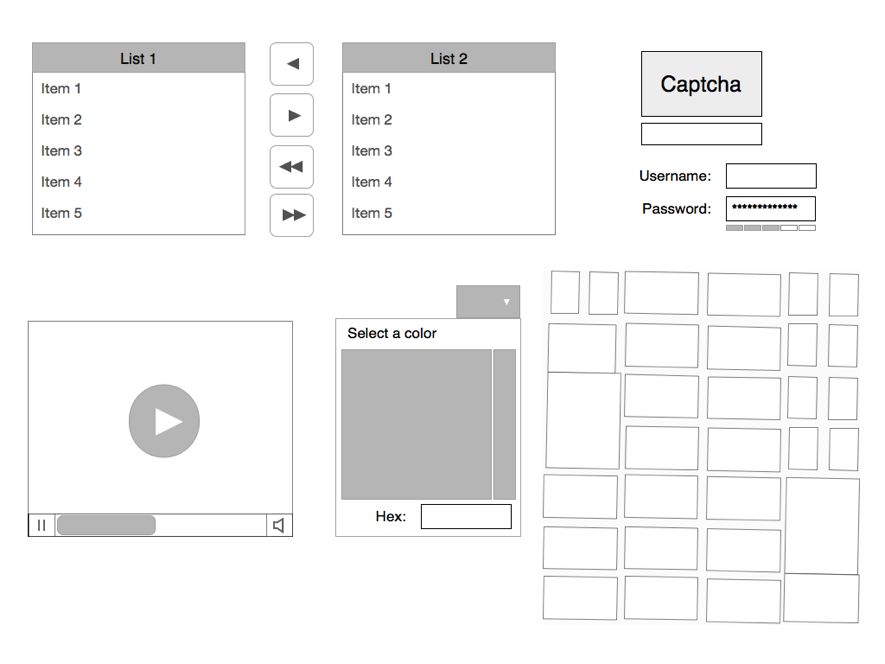The image size is (885, 664).
Task: Click the Captcha image box
Action: pyautogui.click(x=701, y=84)
